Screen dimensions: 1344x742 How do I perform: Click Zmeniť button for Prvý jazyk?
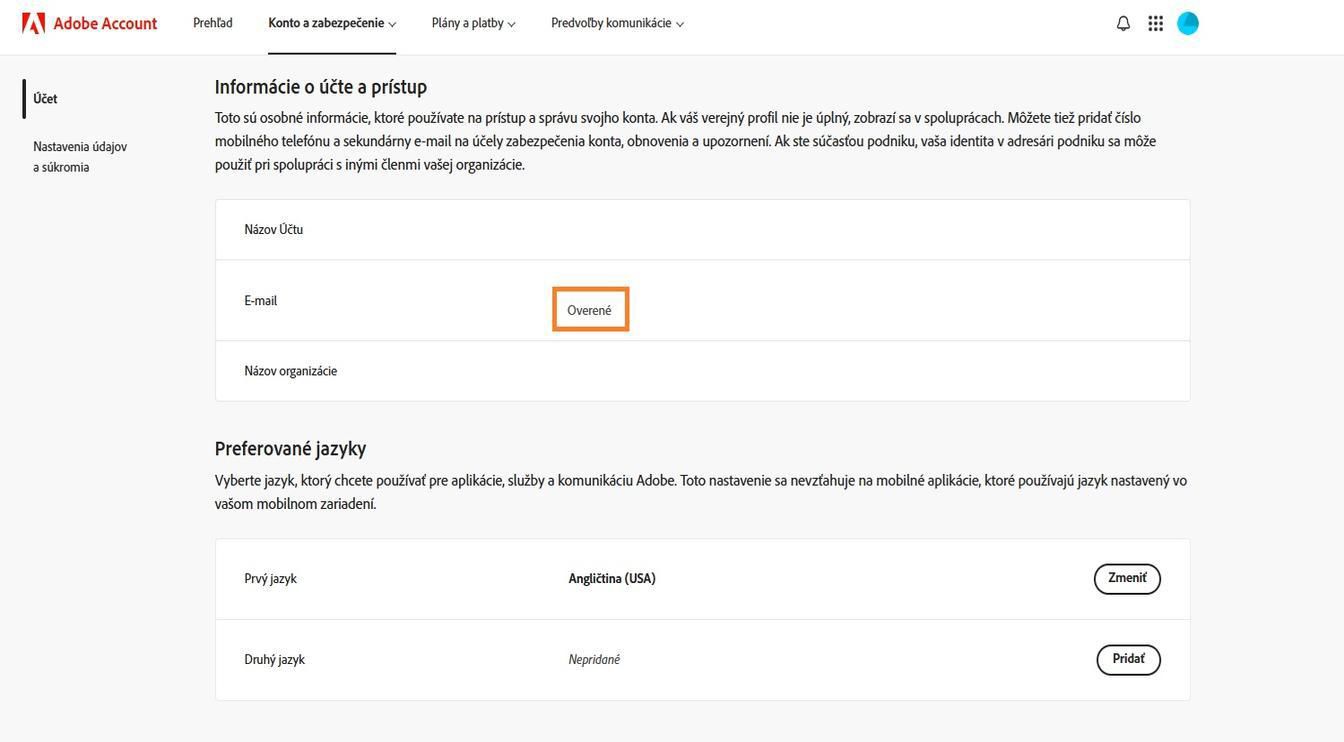tap(1127, 579)
